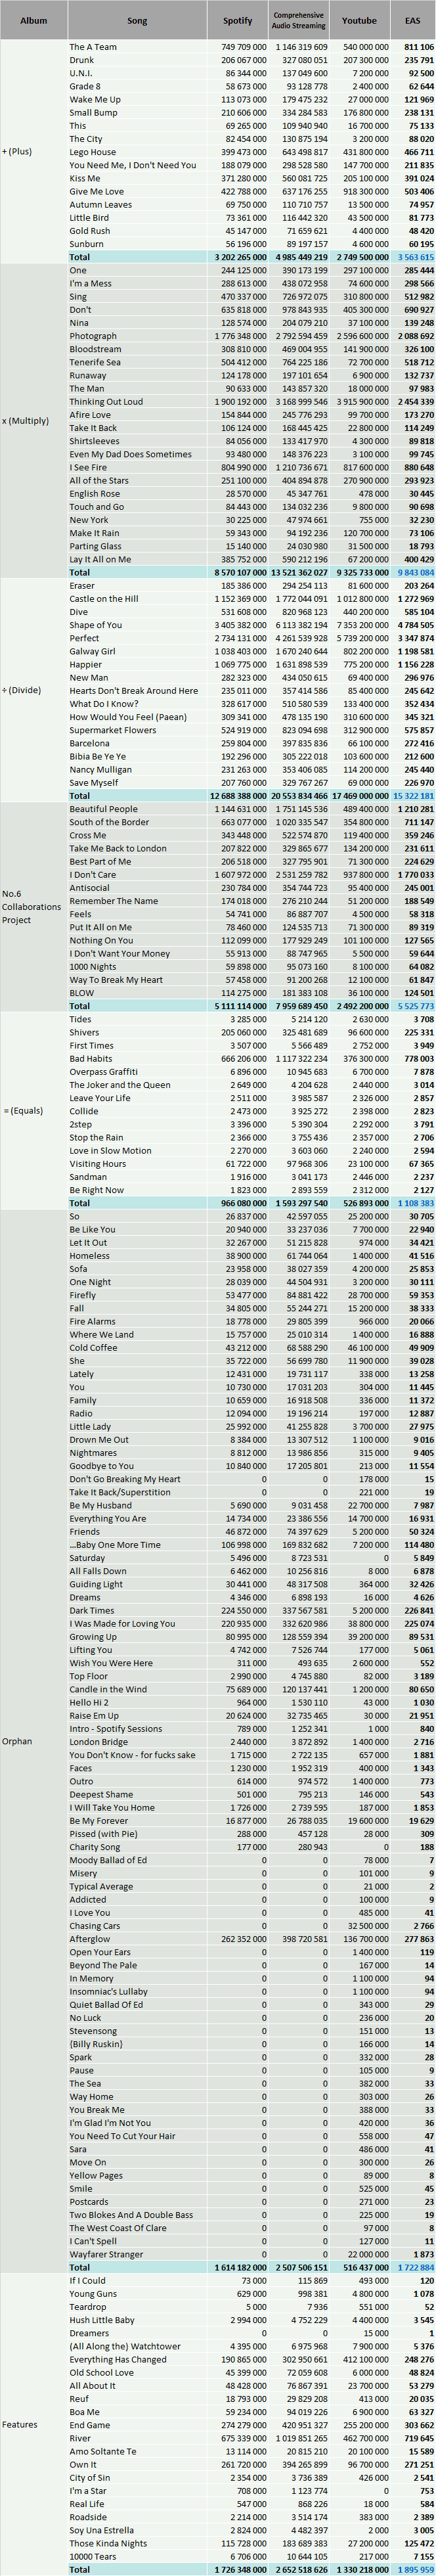Click the song name I Was Made for Loving You
The image size is (436, 2576).
point(122,1623)
